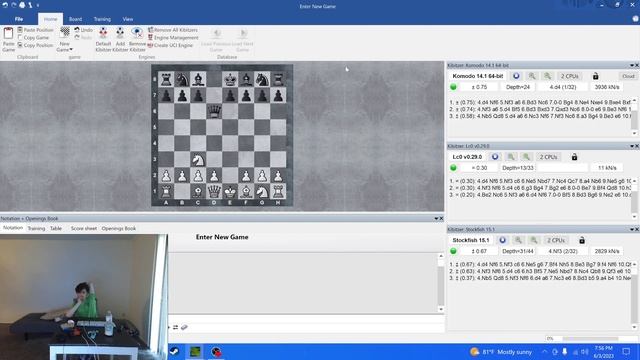
Task: Click the white knight on c3
Action: point(198,160)
